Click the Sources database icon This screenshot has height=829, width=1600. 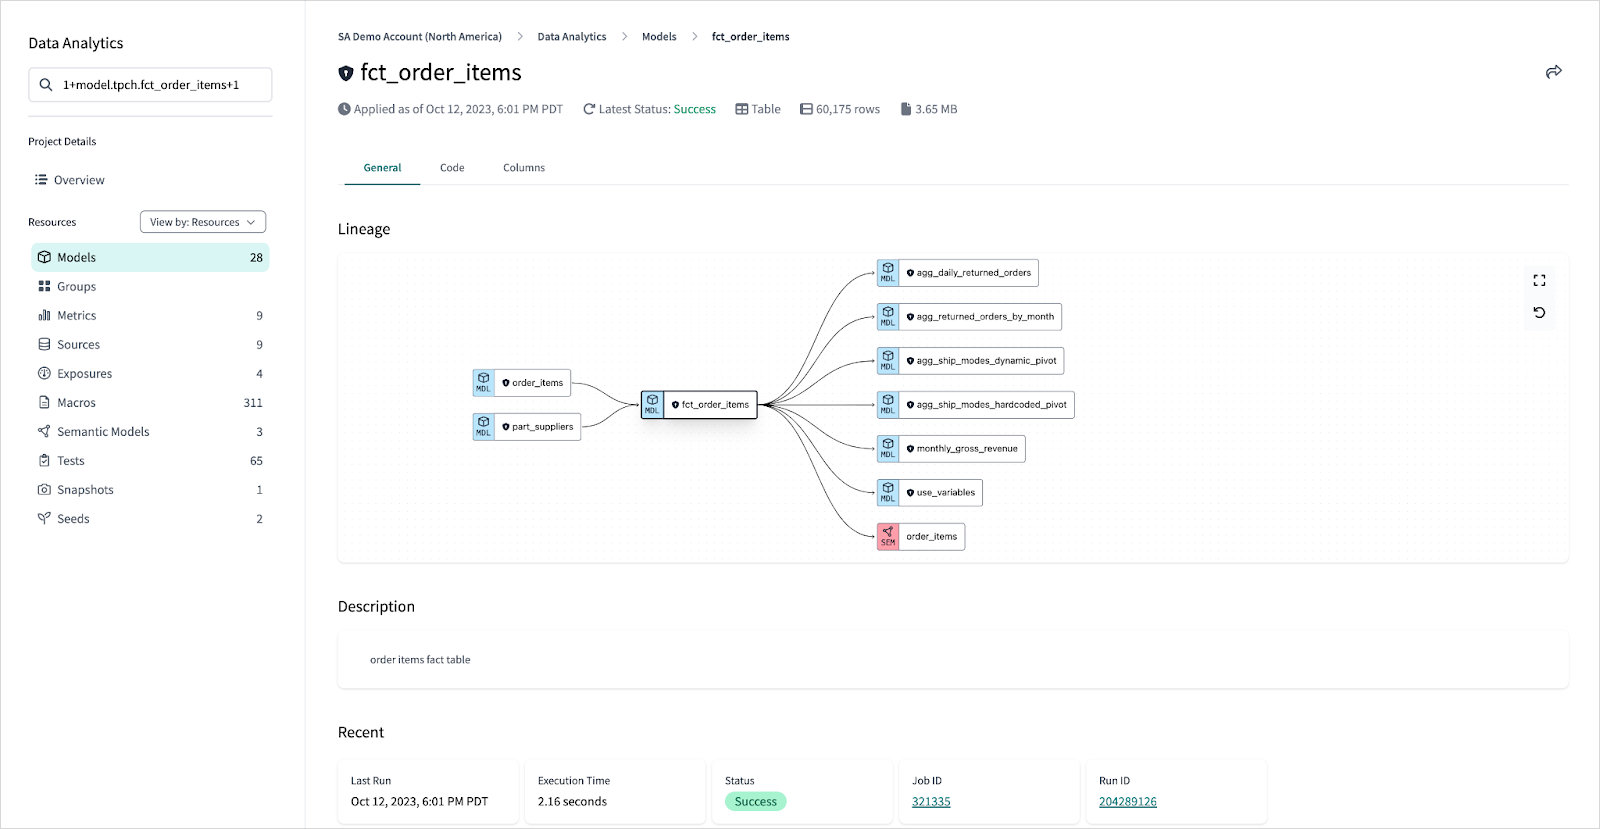tap(44, 344)
